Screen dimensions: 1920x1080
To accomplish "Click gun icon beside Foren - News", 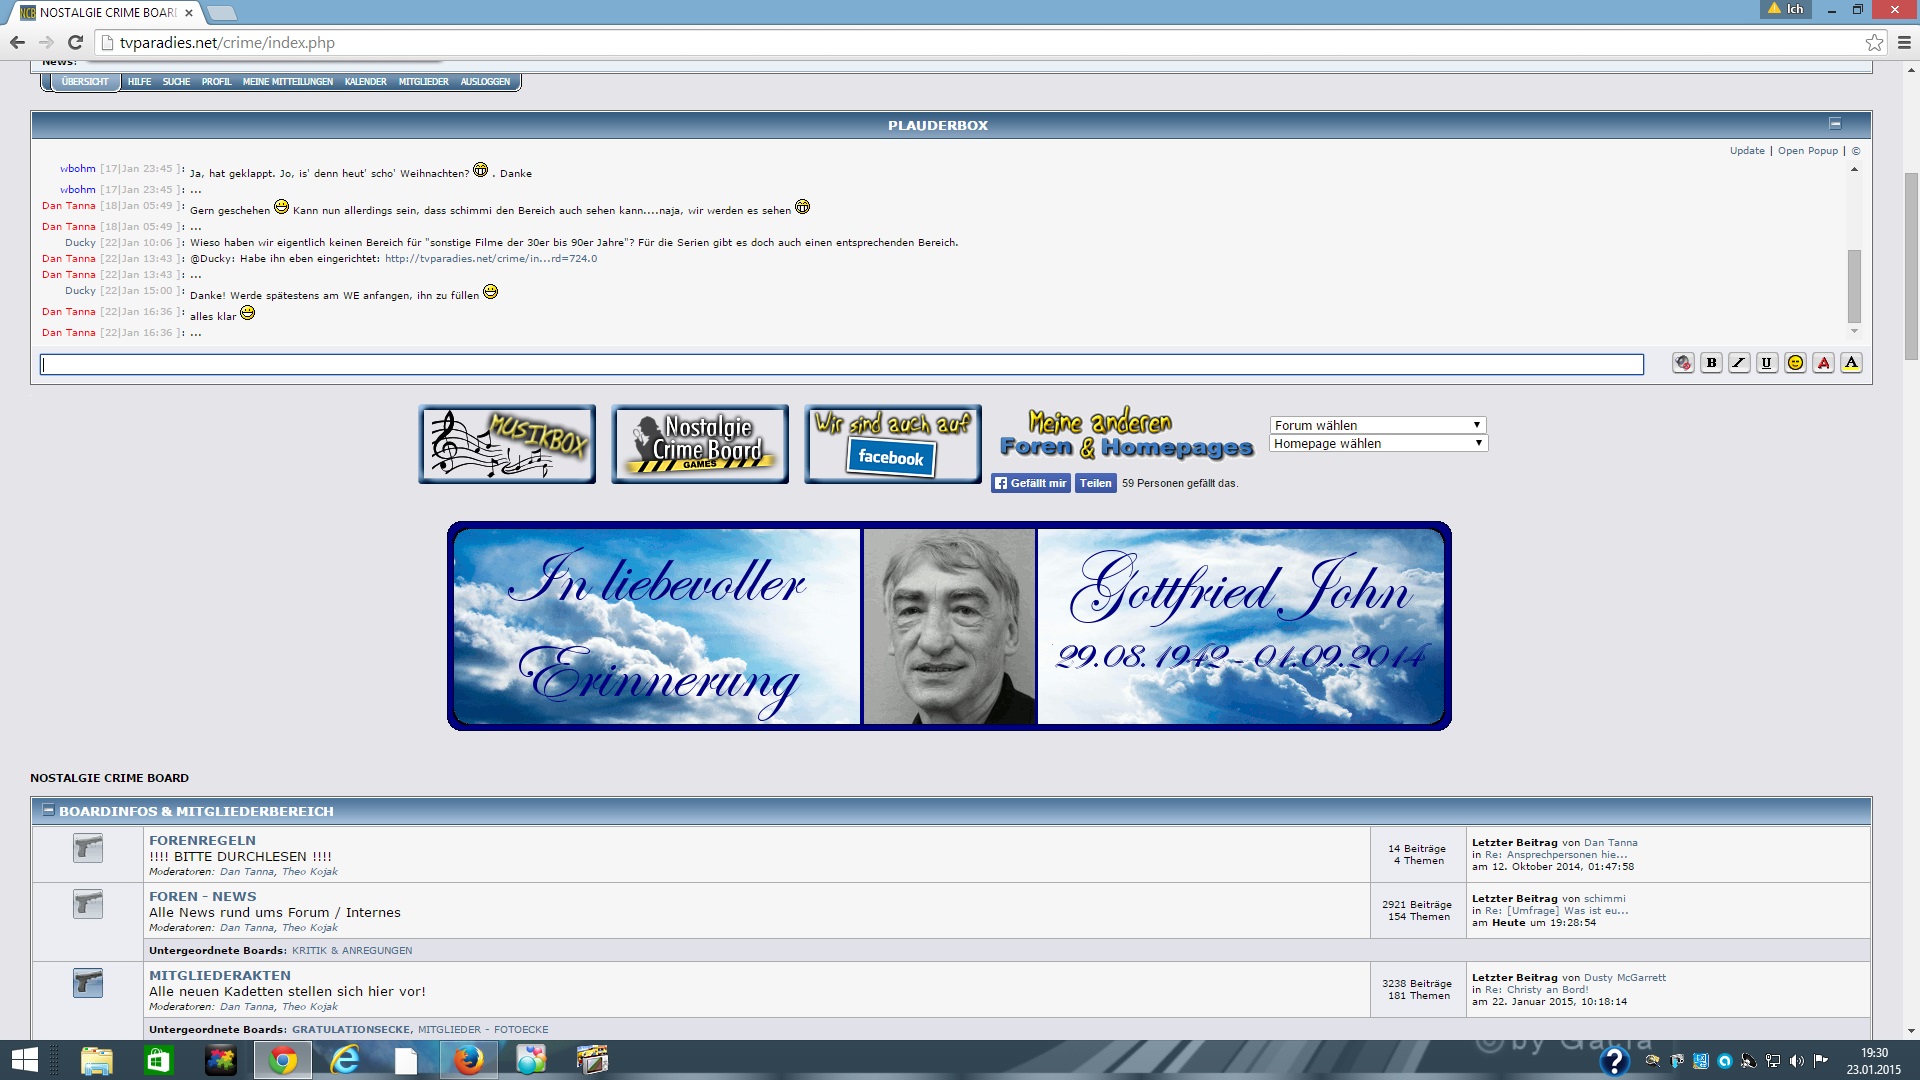I will point(88,904).
